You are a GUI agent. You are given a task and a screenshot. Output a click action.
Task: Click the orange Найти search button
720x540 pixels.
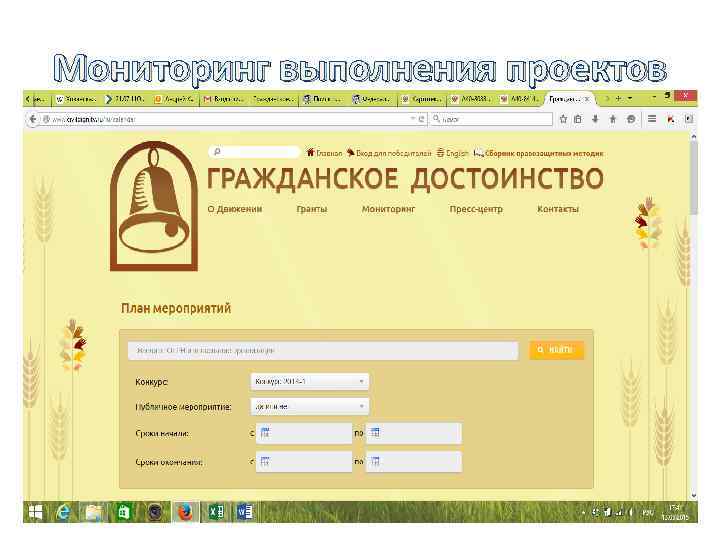[x=557, y=350]
